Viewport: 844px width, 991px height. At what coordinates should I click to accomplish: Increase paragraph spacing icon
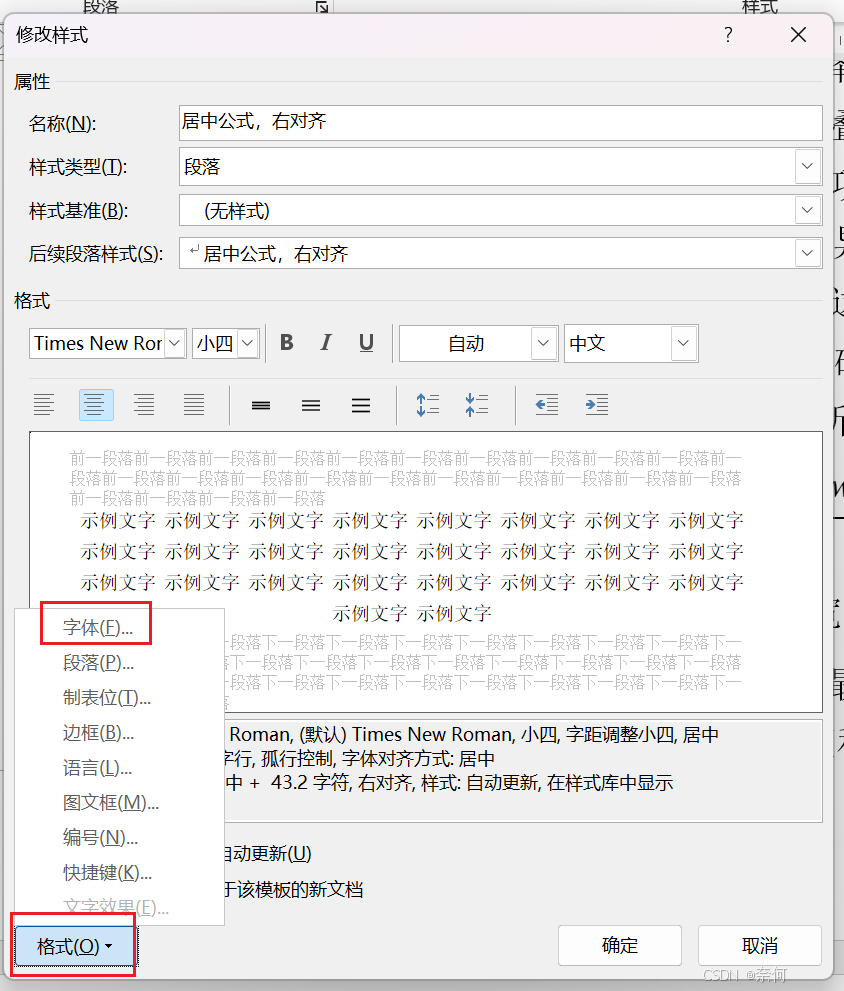(x=427, y=404)
